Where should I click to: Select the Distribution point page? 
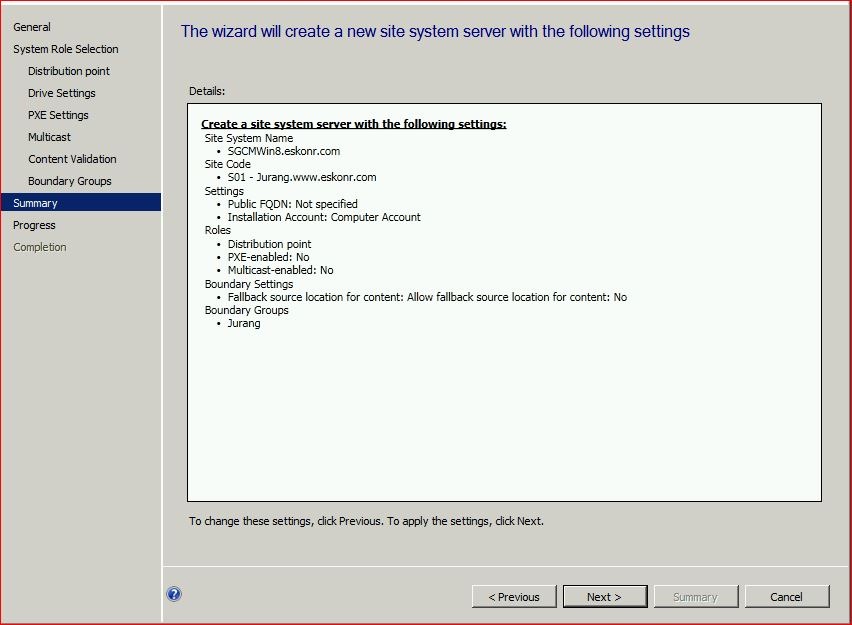pyautogui.click(x=68, y=71)
